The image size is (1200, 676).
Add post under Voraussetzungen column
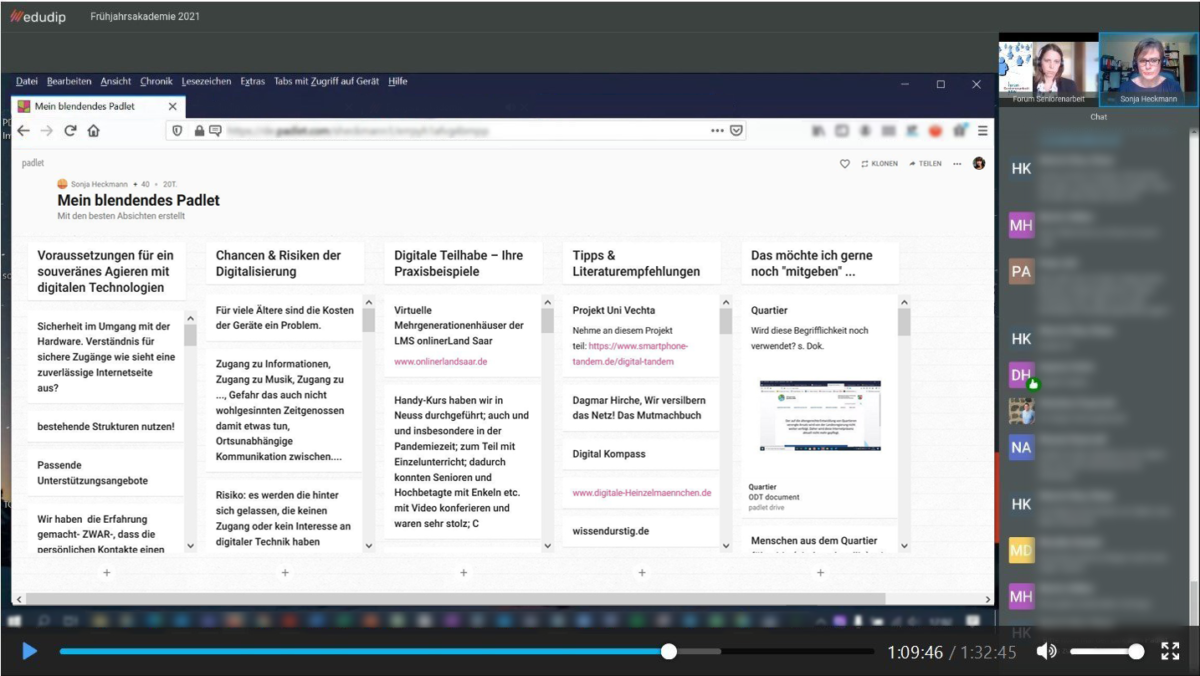click(x=107, y=573)
